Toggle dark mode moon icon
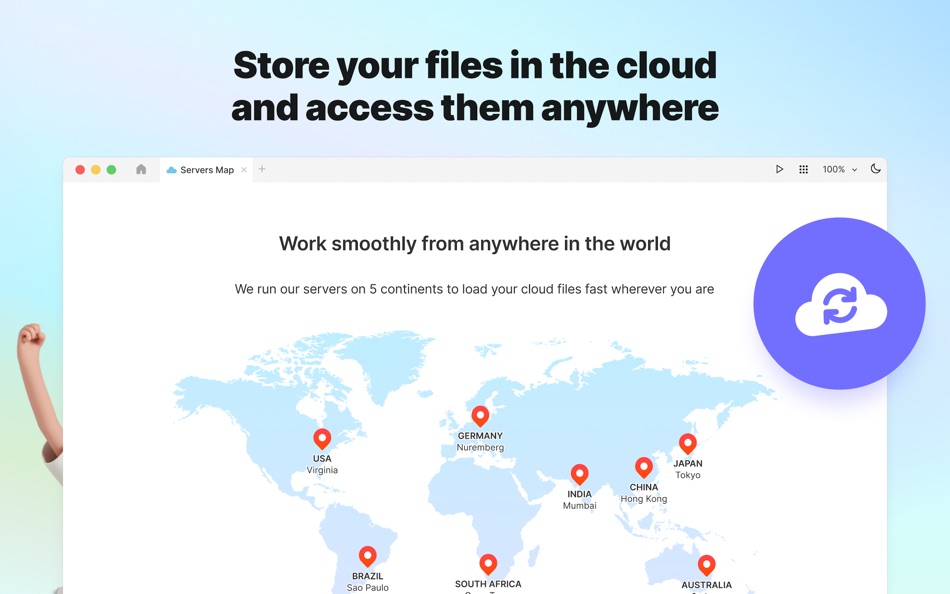Viewport: 950px width, 594px height. [875, 169]
